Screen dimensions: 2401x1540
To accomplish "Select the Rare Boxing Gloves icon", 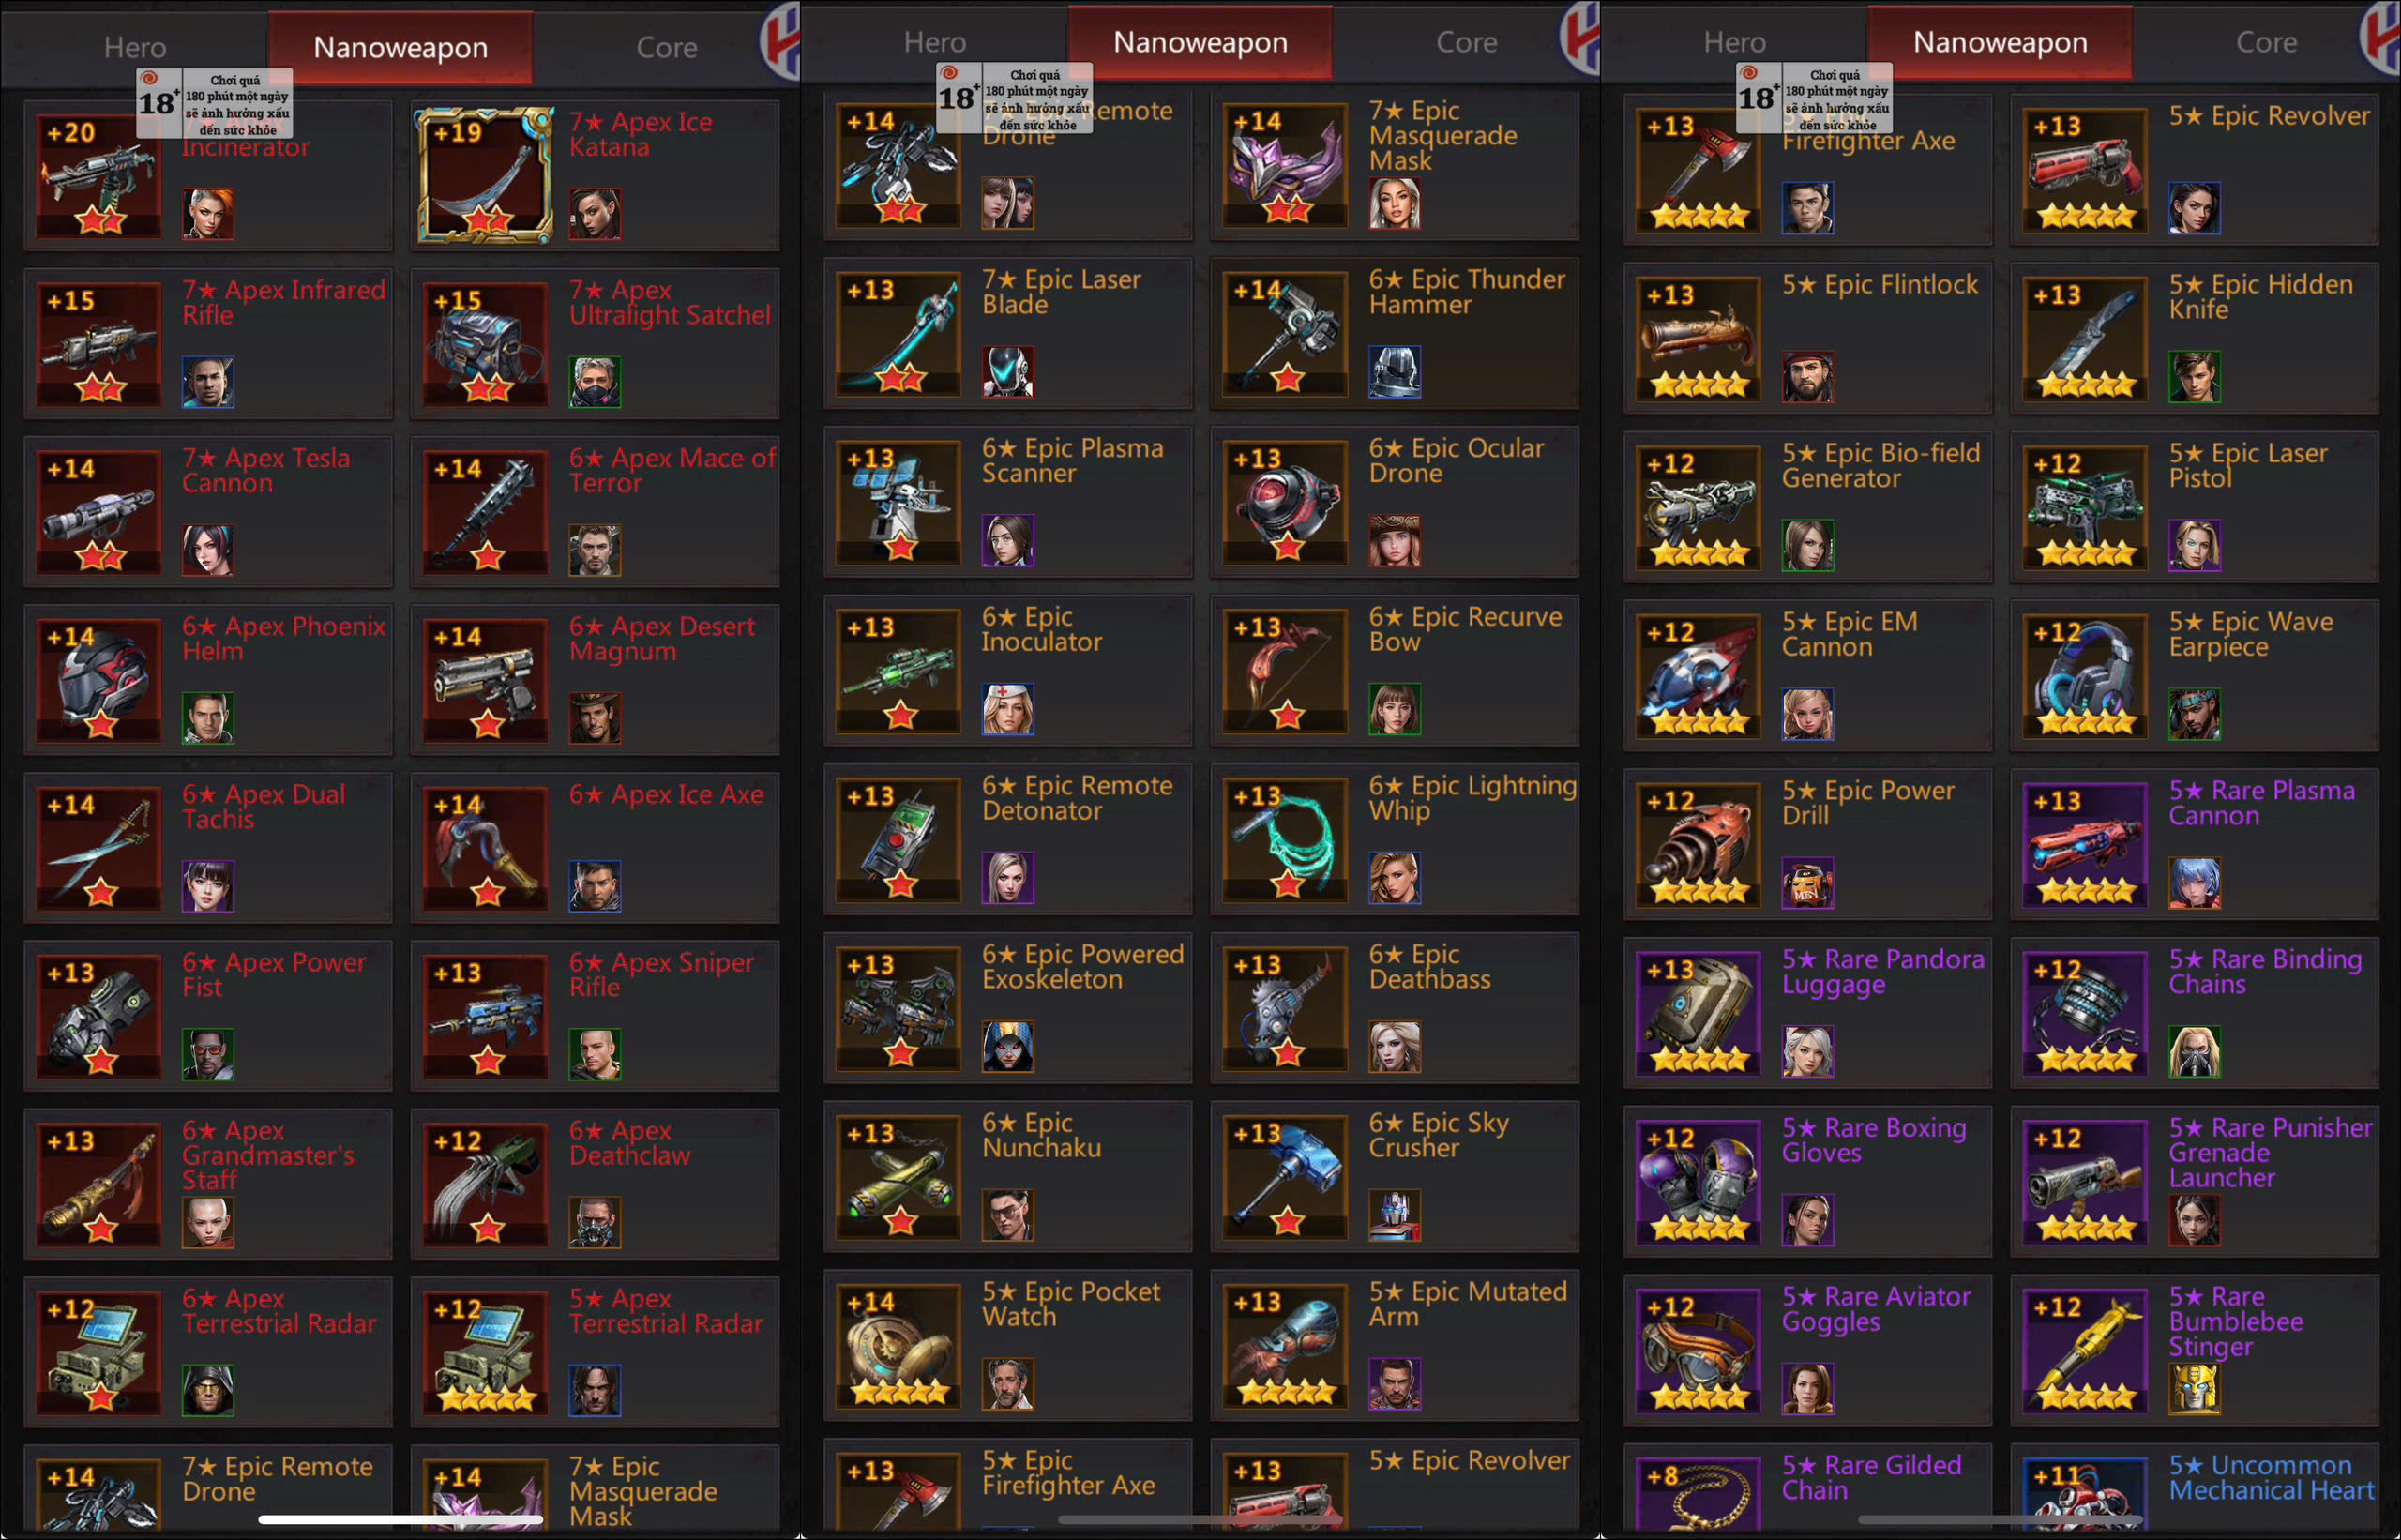I will pos(1698,1181).
